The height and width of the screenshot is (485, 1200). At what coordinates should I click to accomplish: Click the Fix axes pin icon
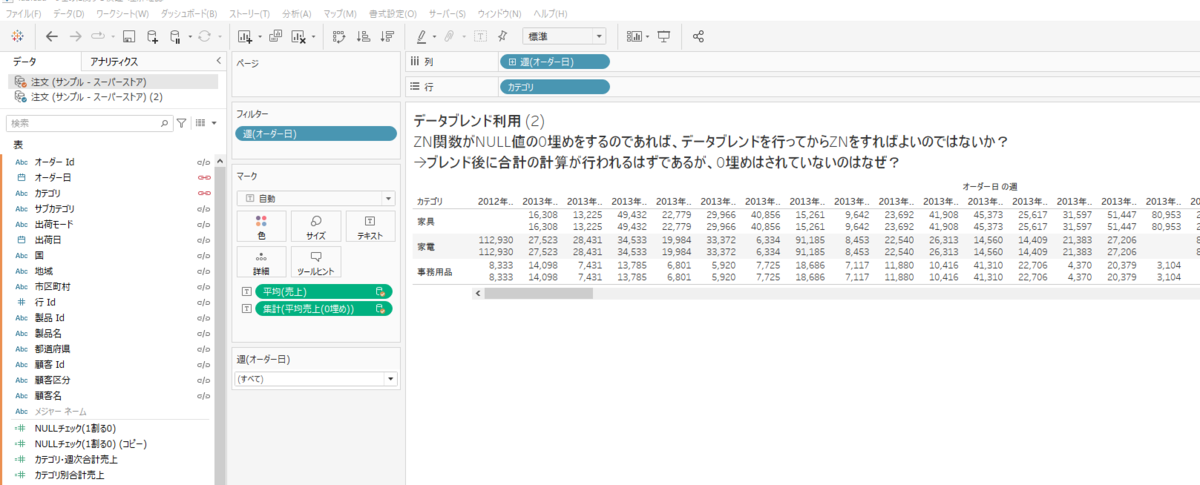503,36
